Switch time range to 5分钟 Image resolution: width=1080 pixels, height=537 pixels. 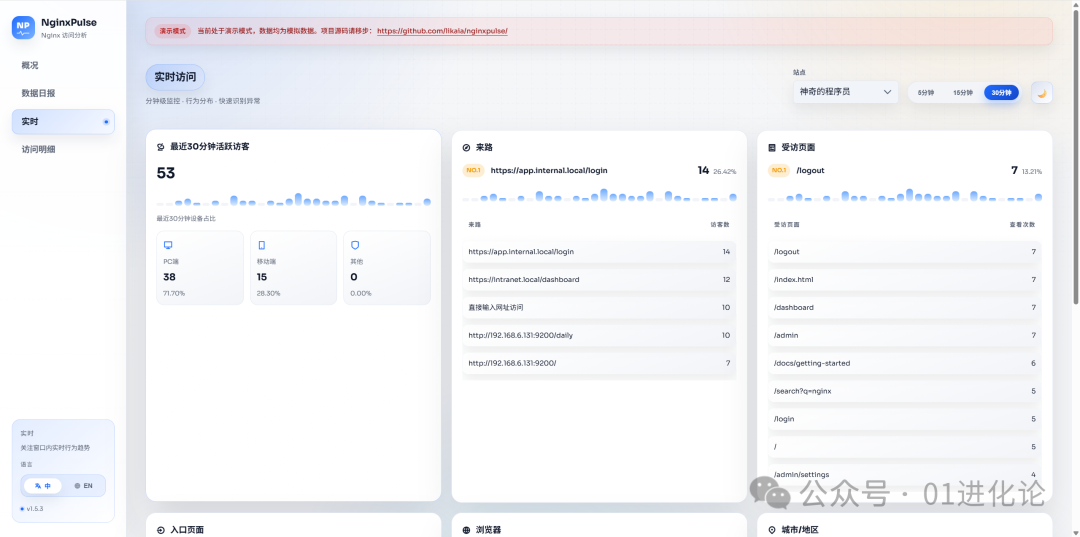(x=926, y=92)
